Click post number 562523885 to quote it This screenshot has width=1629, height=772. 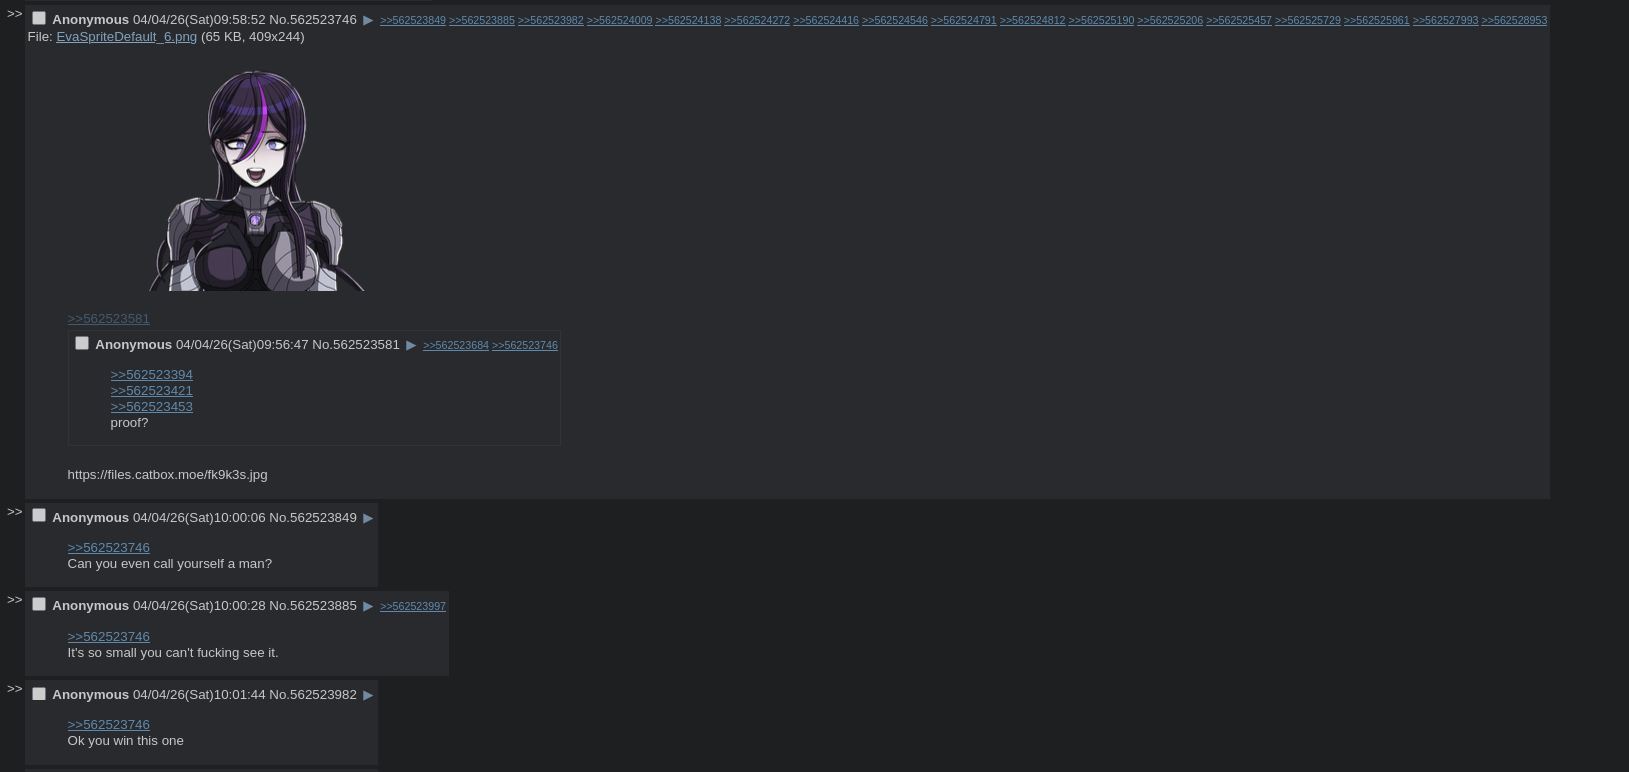pyautogui.click(x=323, y=605)
